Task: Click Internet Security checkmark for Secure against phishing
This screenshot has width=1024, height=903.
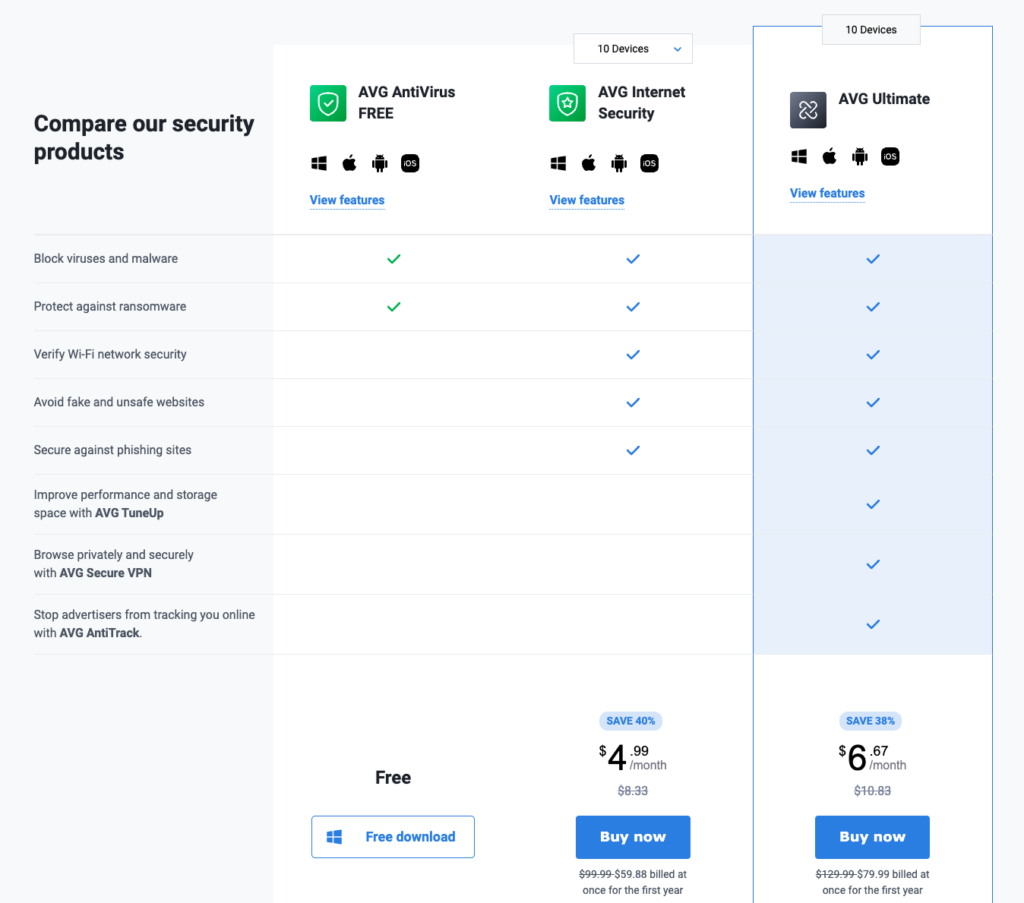Action: click(x=633, y=451)
